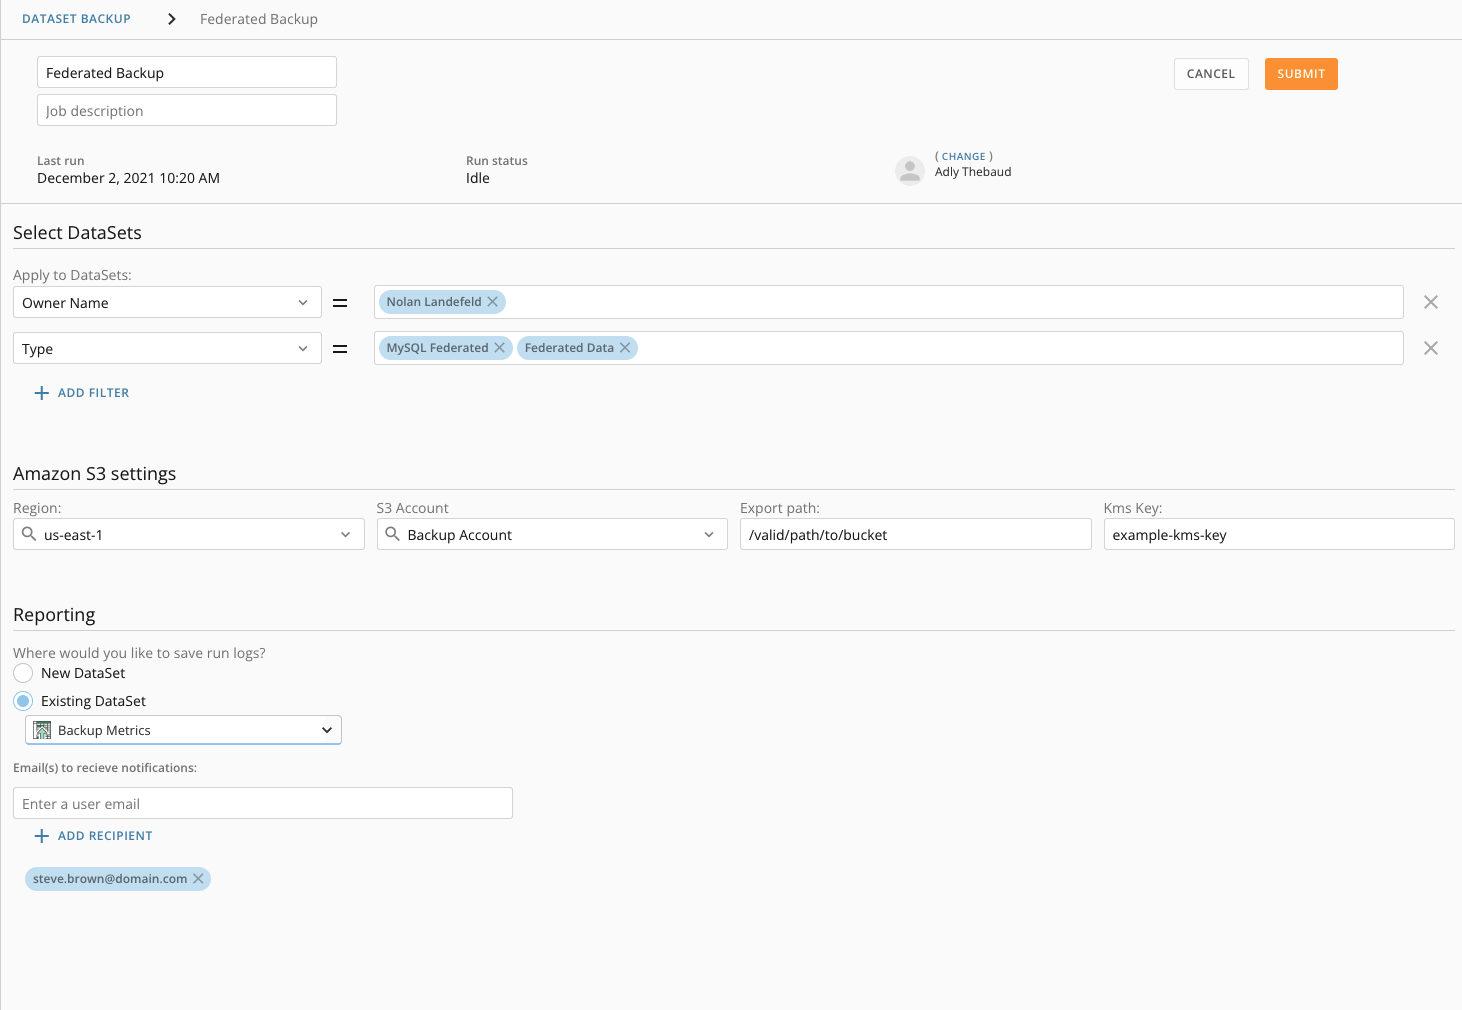Viewport: 1462px width, 1010px height.
Task: Click the breadcrumb chevron arrow
Action: 172,19
